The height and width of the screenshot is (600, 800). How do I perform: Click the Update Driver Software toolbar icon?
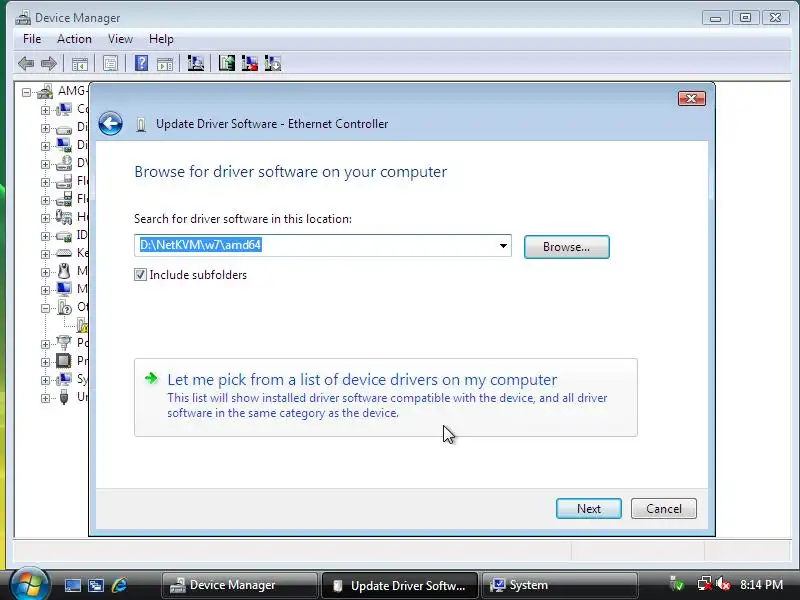pos(227,63)
